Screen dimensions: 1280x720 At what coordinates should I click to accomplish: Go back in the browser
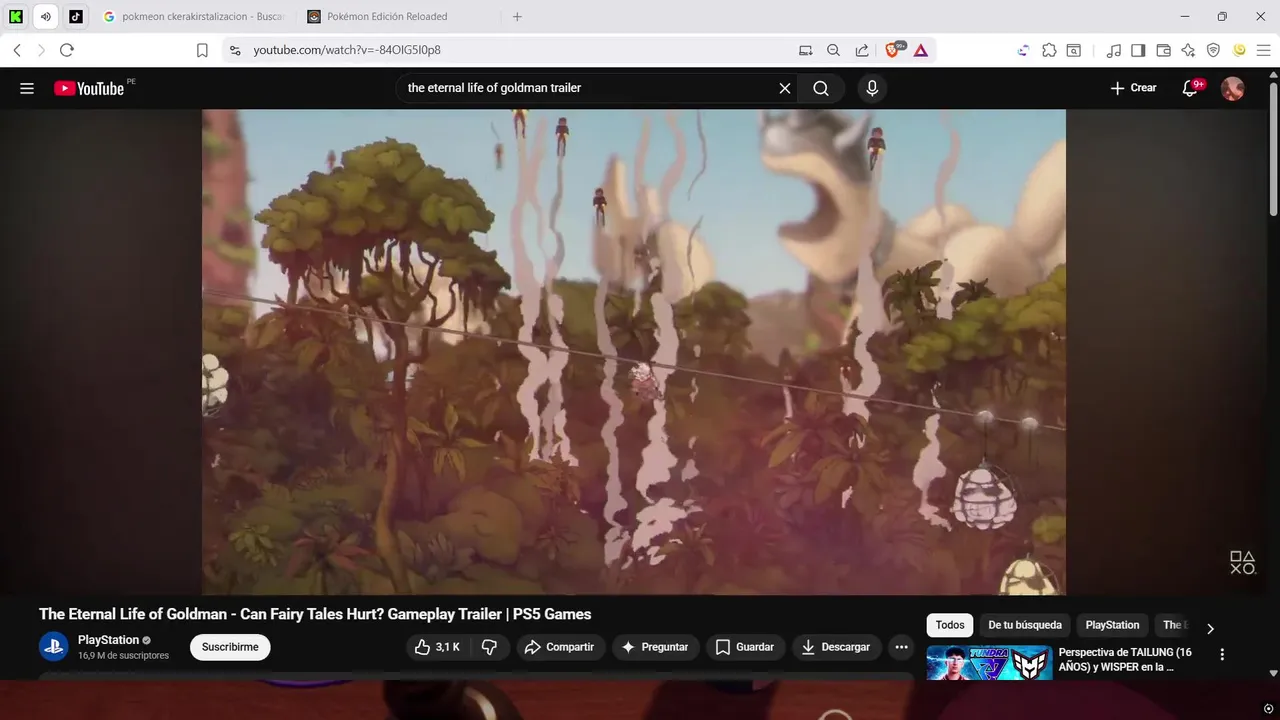17,50
